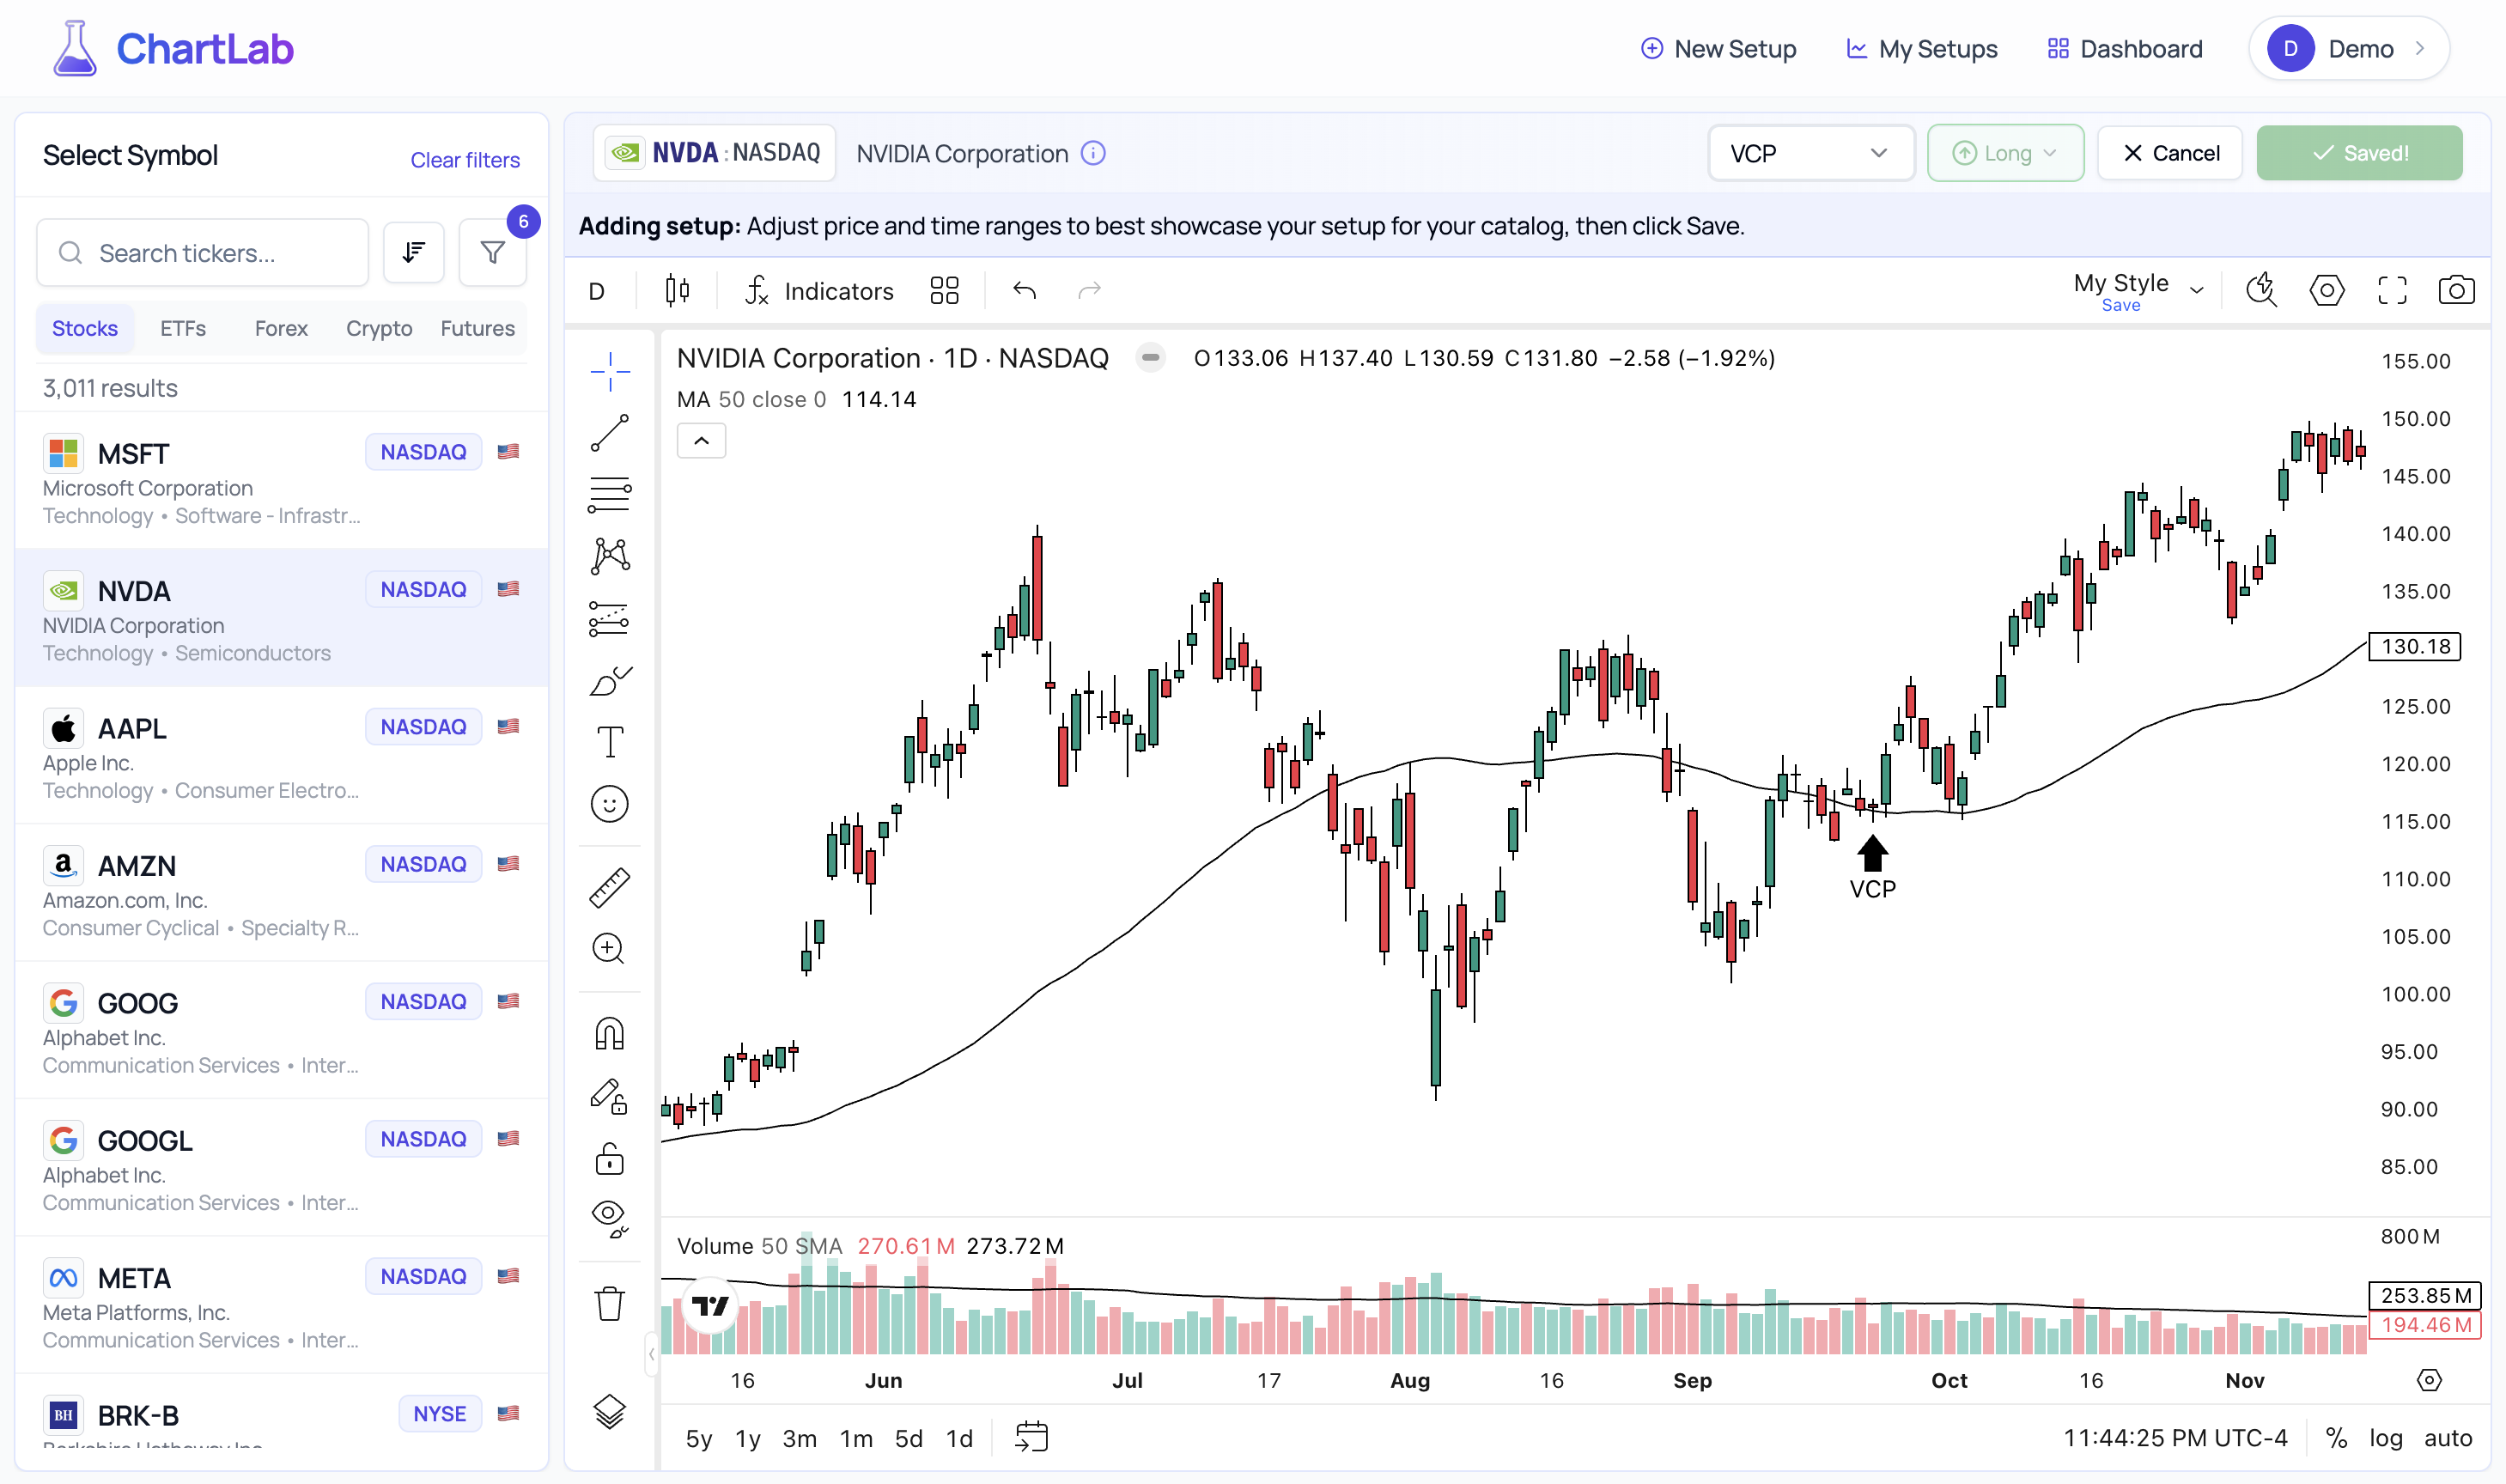The image size is (2506, 1484).
Task: Click the Saved! button
Action: pos(2359,153)
